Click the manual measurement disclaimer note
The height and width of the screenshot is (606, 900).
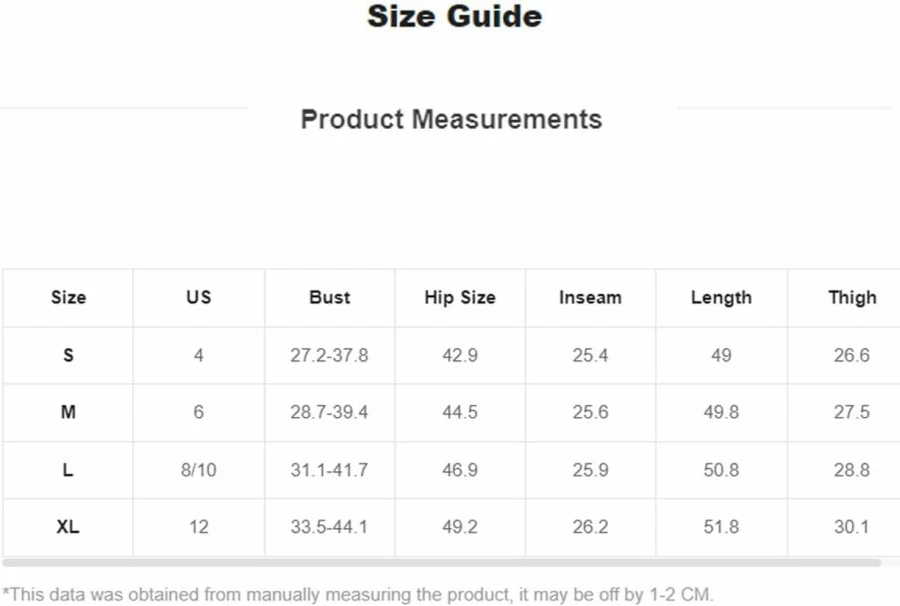pos(358,595)
